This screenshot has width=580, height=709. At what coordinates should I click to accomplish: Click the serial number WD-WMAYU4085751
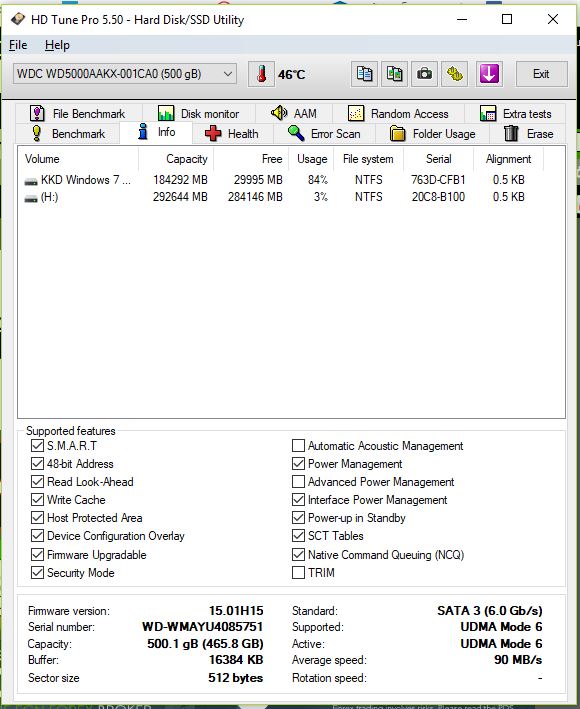[203, 627]
